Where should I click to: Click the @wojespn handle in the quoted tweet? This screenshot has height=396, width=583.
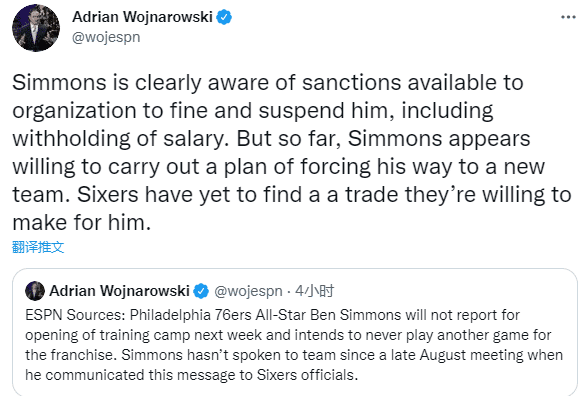(x=248, y=291)
